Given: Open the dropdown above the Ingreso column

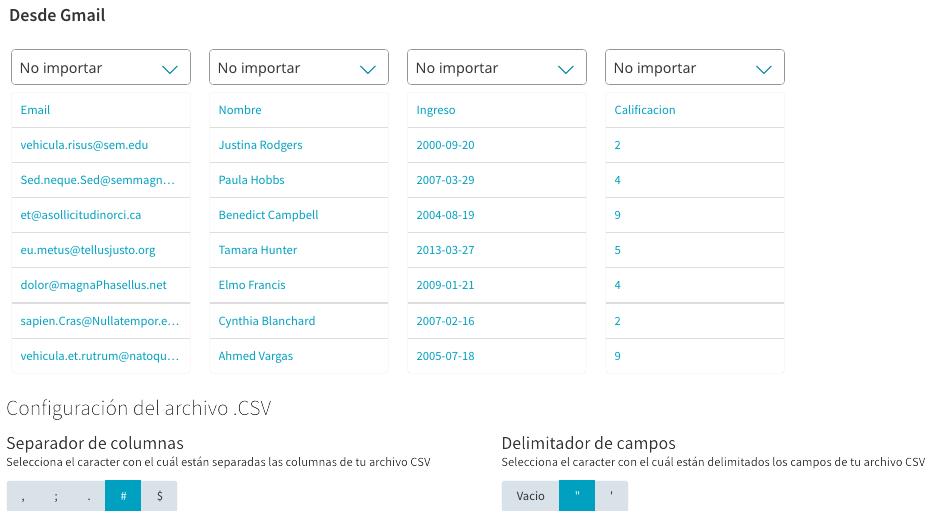Looking at the screenshot, I should [x=497, y=67].
